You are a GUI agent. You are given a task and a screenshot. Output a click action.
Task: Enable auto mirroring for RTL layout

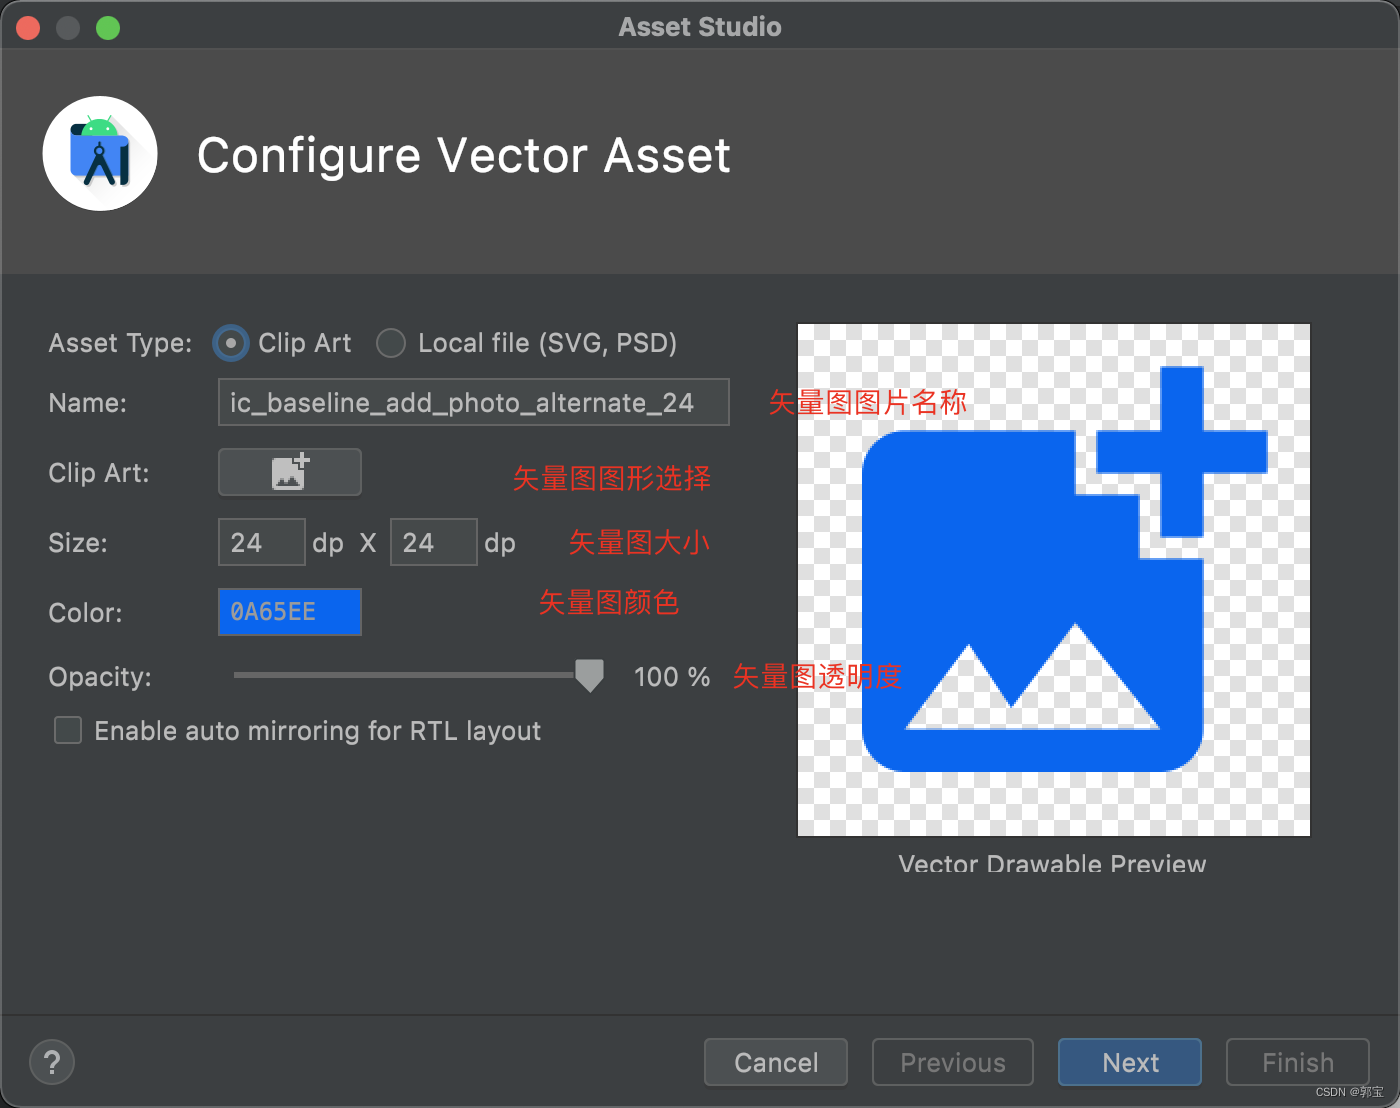pos(68,730)
